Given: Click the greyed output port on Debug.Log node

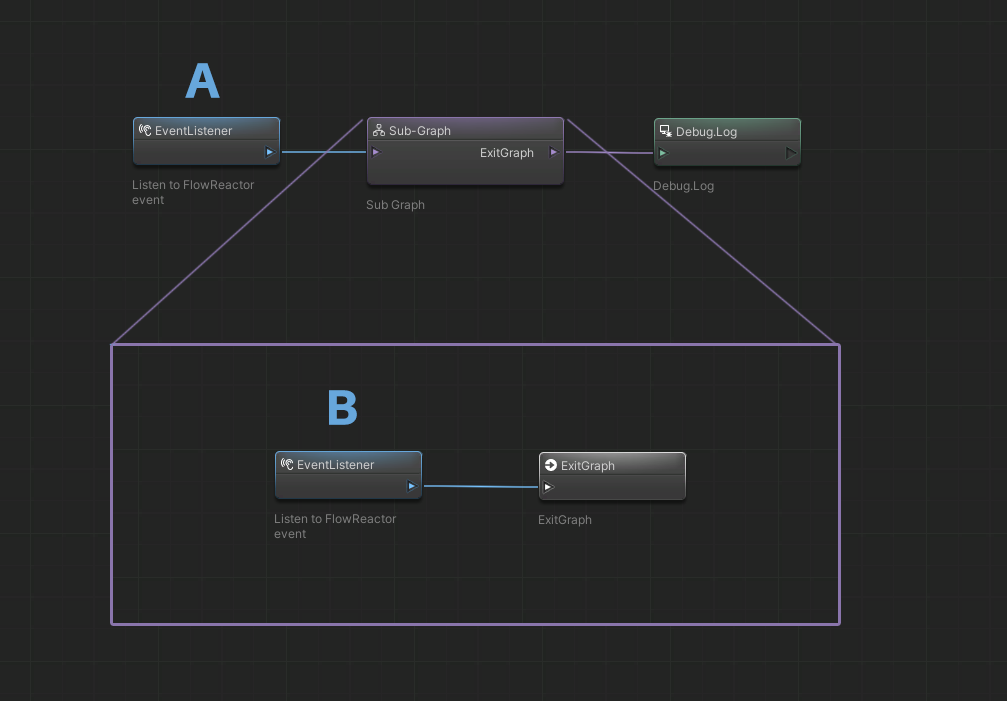Looking at the screenshot, I should click(790, 154).
